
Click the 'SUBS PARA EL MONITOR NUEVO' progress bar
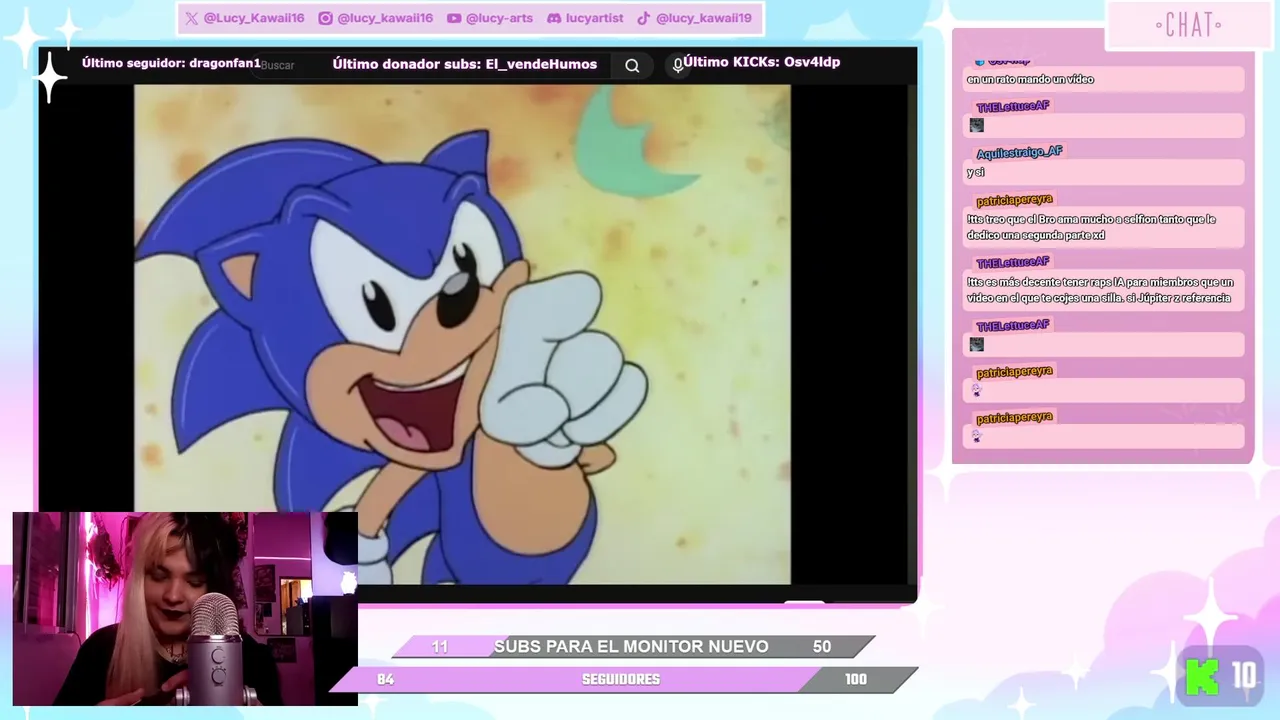(633, 647)
